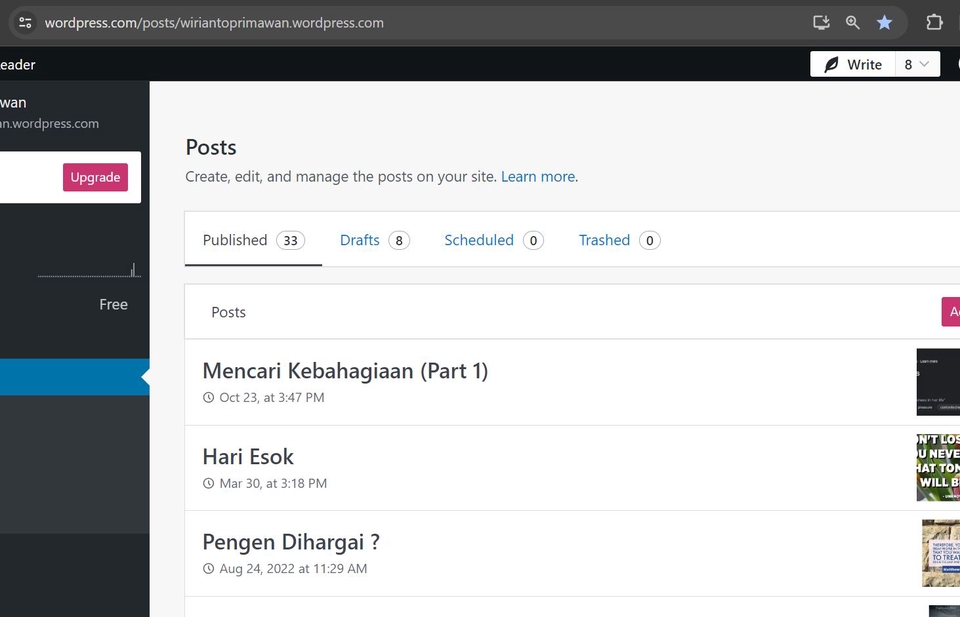Click the install app icon in address bar
Image resolution: width=960 pixels, height=617 pixels.
[821, 22]
